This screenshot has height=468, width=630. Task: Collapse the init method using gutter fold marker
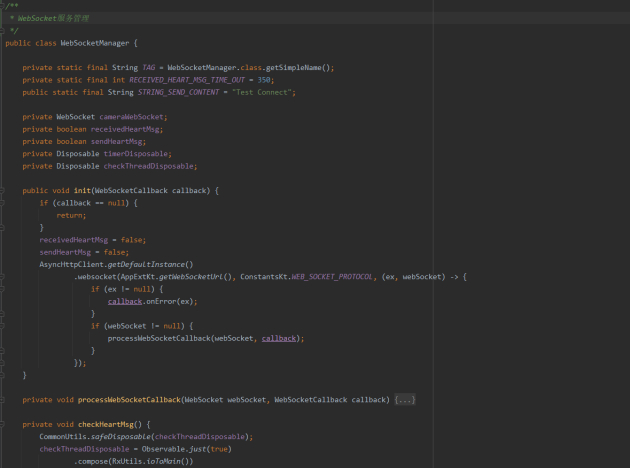(x=5, y=190)
